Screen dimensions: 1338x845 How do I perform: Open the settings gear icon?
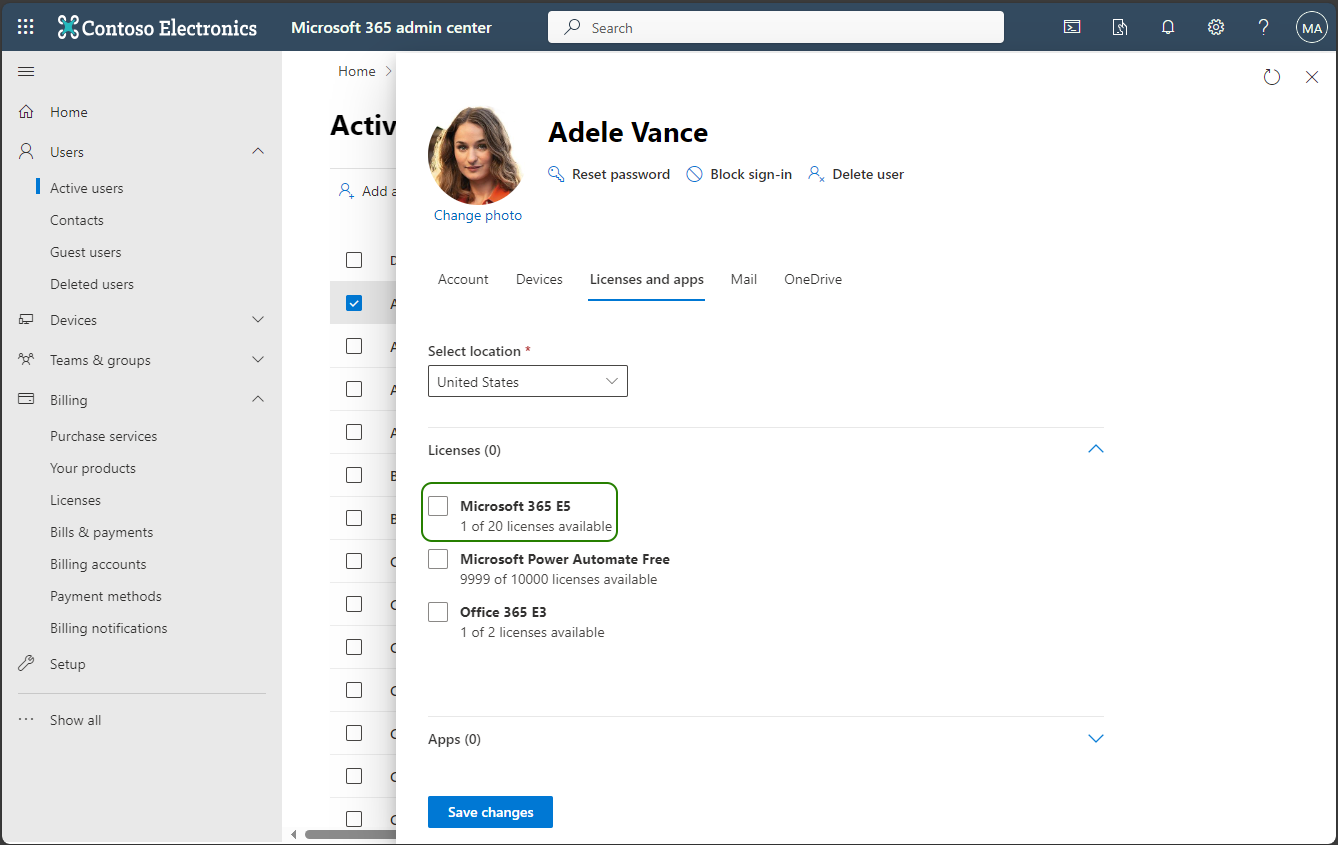pyautogui.click(x=1216, y=27)
